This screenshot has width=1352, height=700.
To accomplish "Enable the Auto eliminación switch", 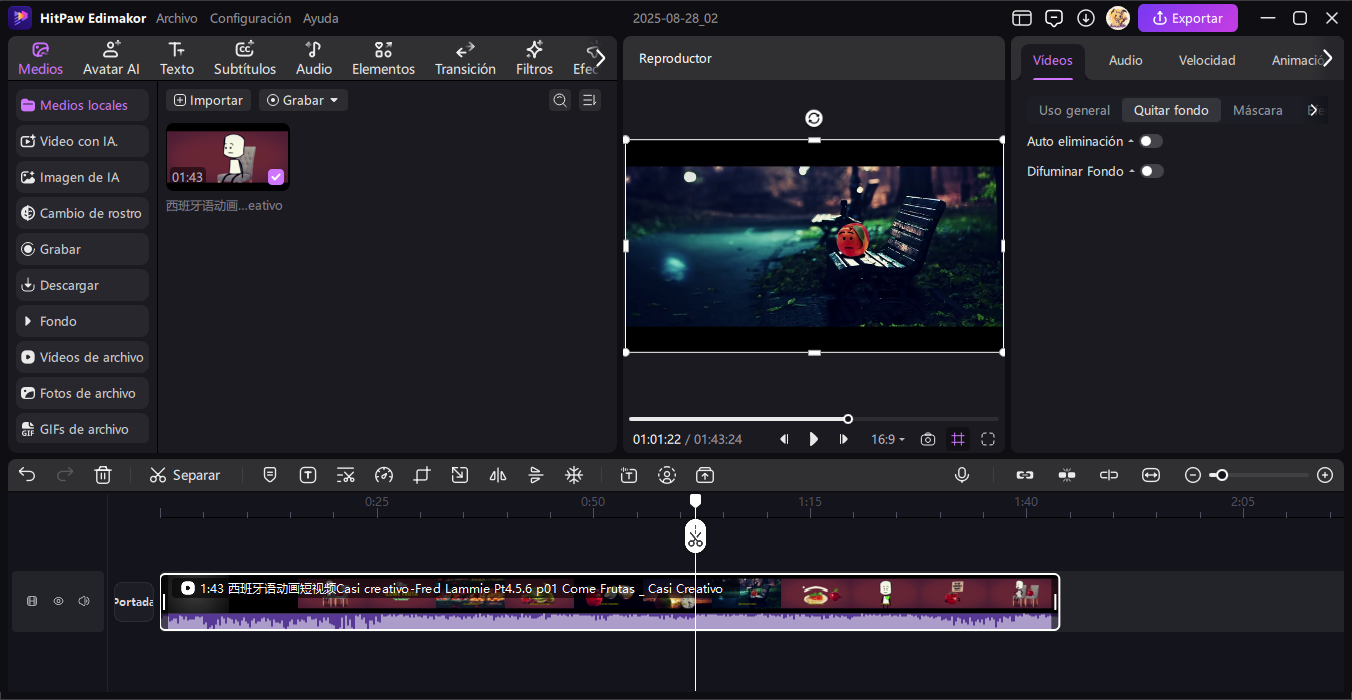I will coord(1151,141).
